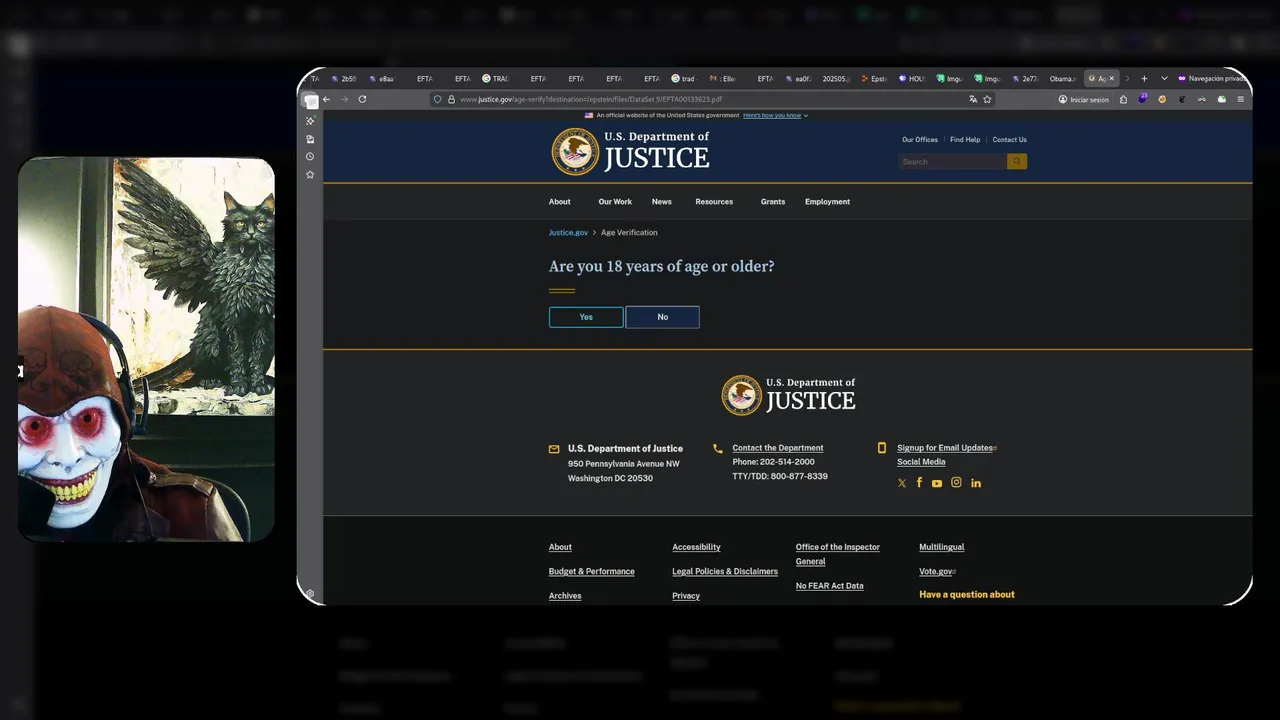Open the Our Offices link
The height and width of the screenshot is (720, 1280).
[920, 140]
